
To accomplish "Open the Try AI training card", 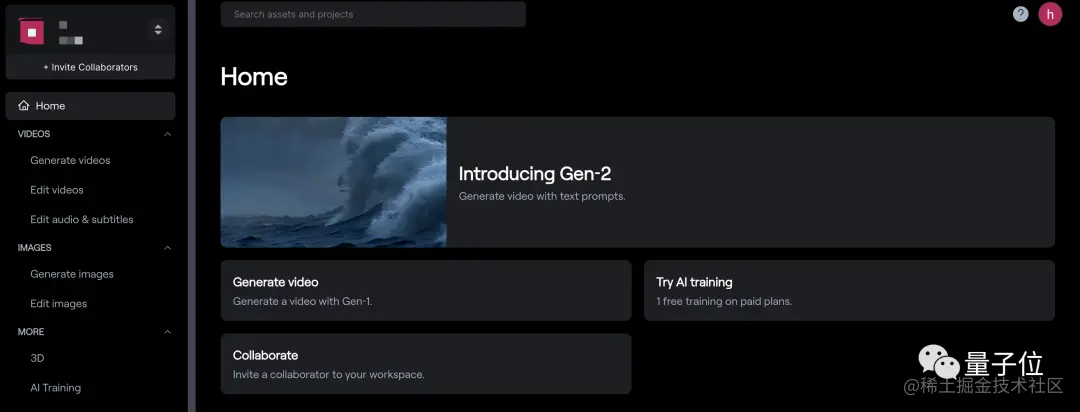I will tap(849, 290).
